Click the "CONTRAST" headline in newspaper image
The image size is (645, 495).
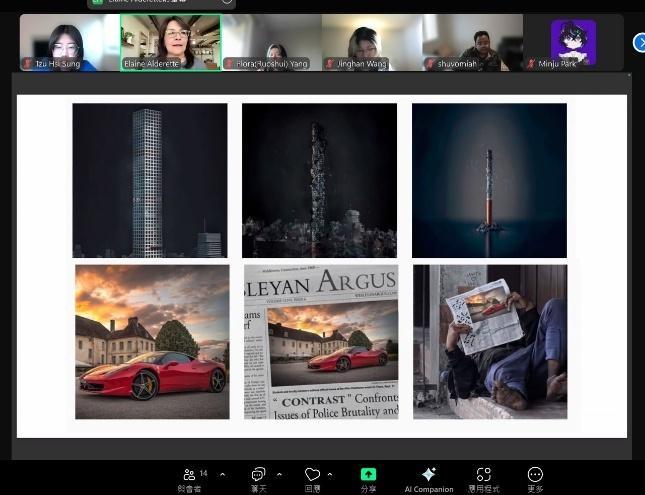[312, 401]
